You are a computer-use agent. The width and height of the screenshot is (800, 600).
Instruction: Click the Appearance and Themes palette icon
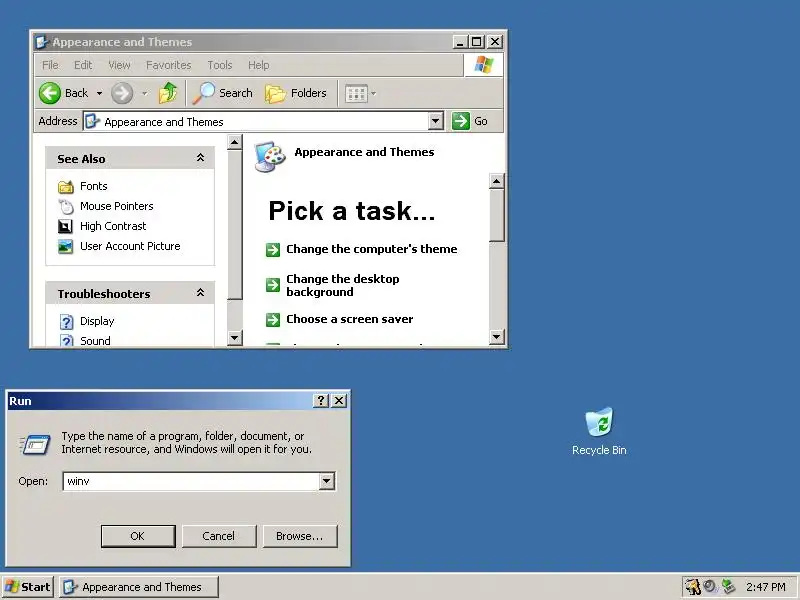270,157
